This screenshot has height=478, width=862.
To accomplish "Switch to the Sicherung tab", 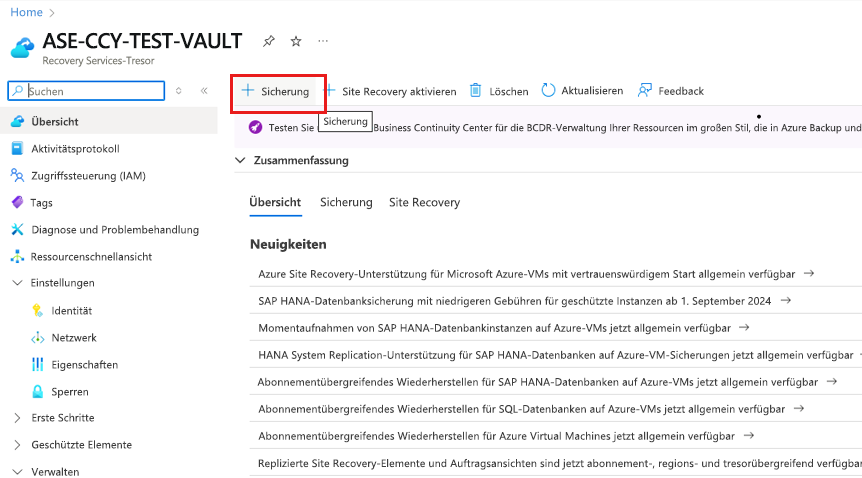I will click(x=346, y=202).
